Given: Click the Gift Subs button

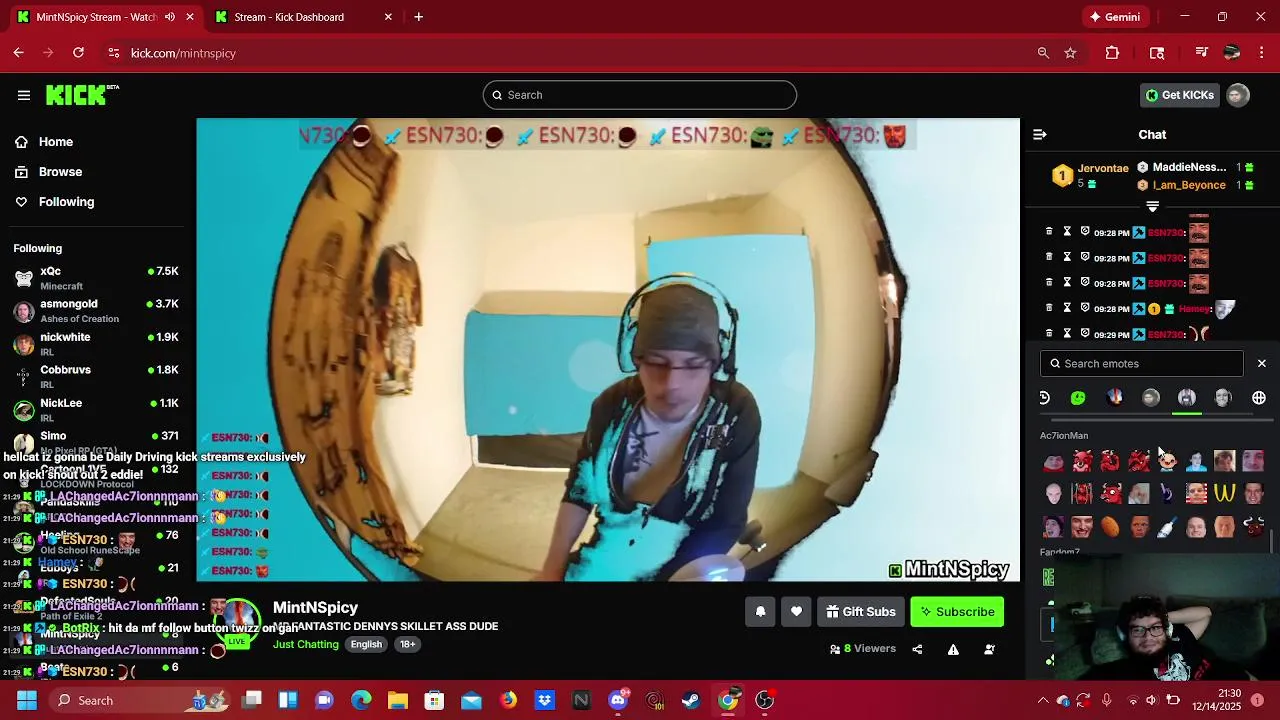Looking at the screenshot, I should (x=860, y=612).
